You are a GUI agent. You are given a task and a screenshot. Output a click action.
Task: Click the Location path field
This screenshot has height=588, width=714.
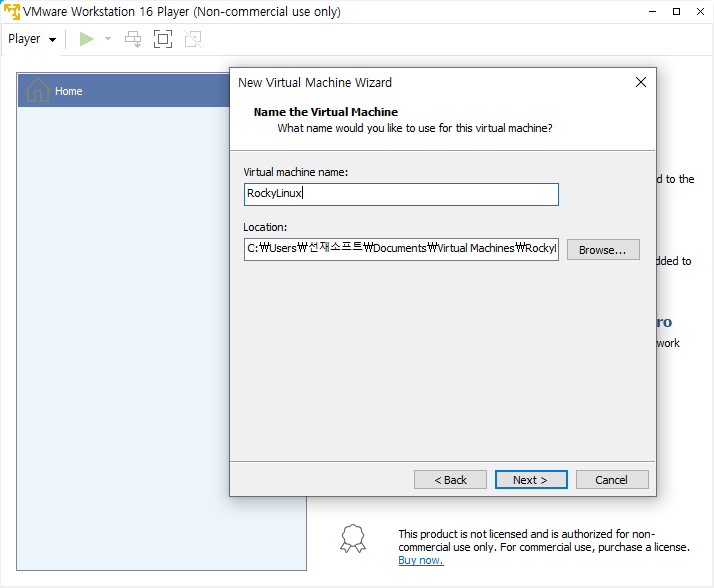coord(401,249)
